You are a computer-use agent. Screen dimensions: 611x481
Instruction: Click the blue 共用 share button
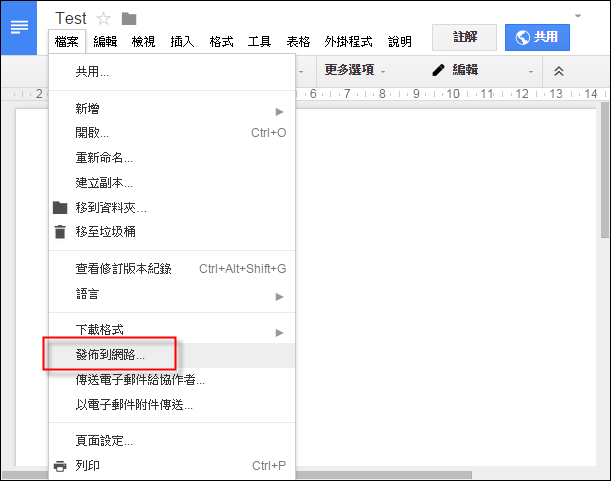coord(537,37)
